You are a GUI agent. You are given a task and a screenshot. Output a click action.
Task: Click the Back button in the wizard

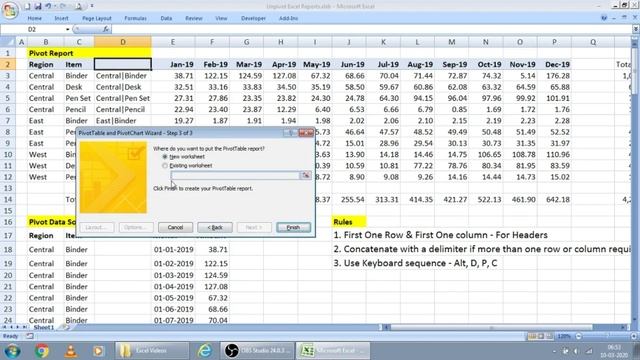tap(215, 227)
